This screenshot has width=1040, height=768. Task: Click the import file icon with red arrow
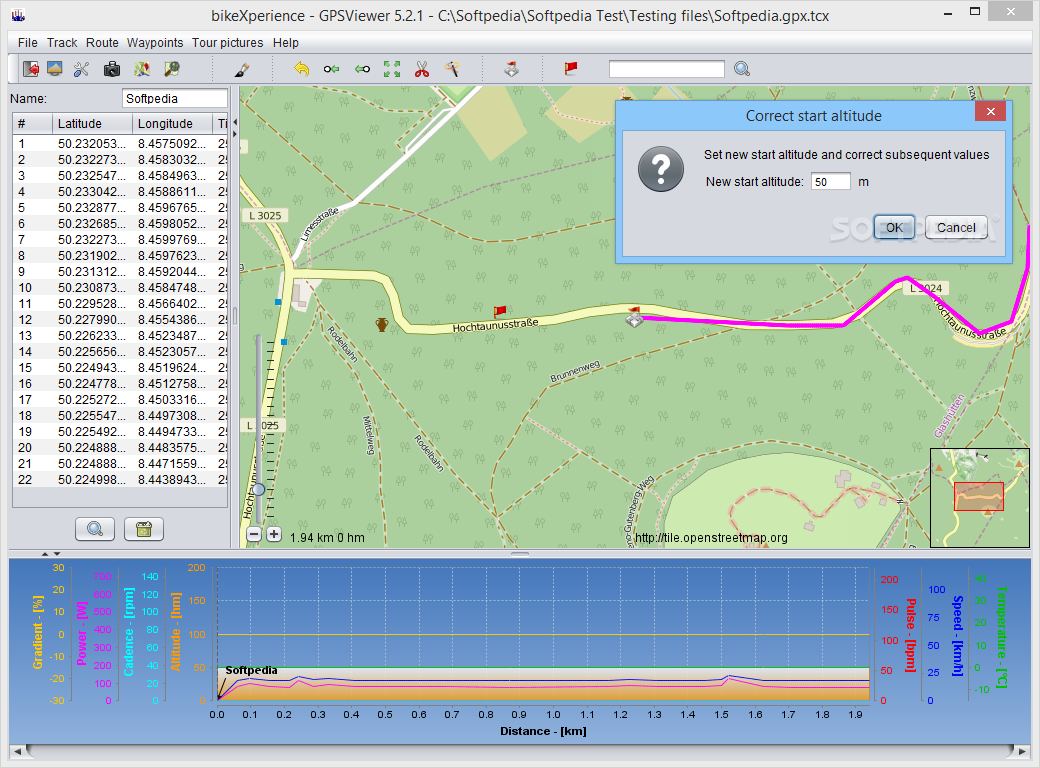click(x=31, y=69)
